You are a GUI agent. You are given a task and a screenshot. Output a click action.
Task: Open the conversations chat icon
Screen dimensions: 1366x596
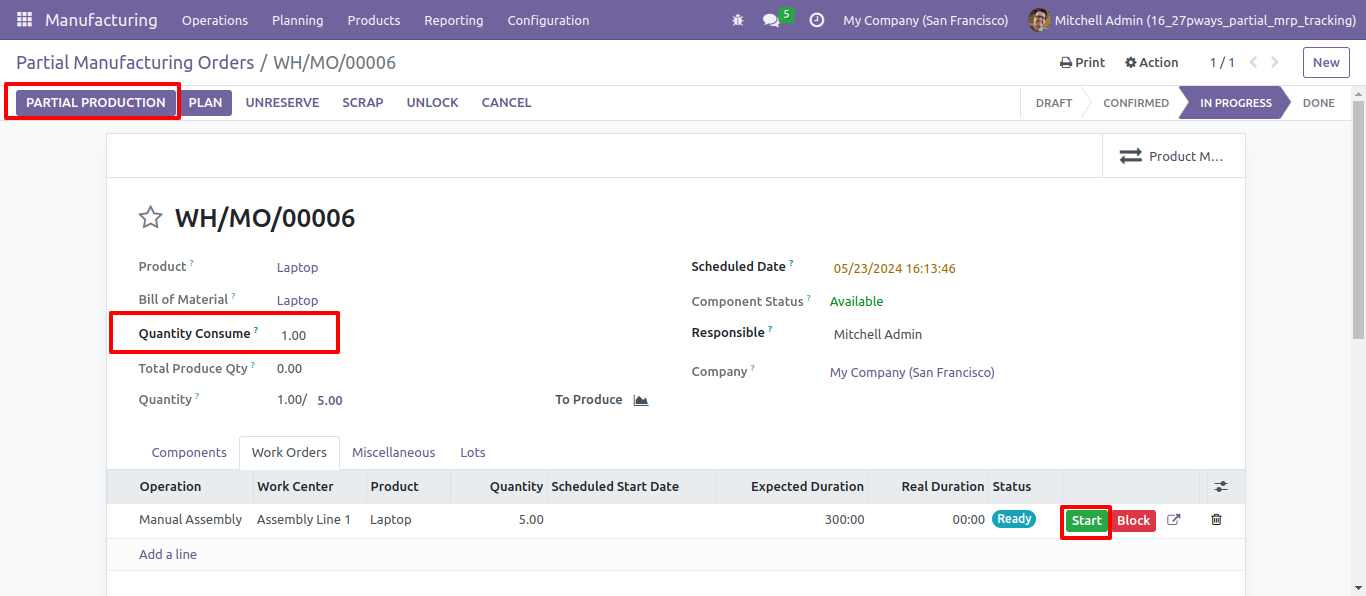[x=771, y=20]
